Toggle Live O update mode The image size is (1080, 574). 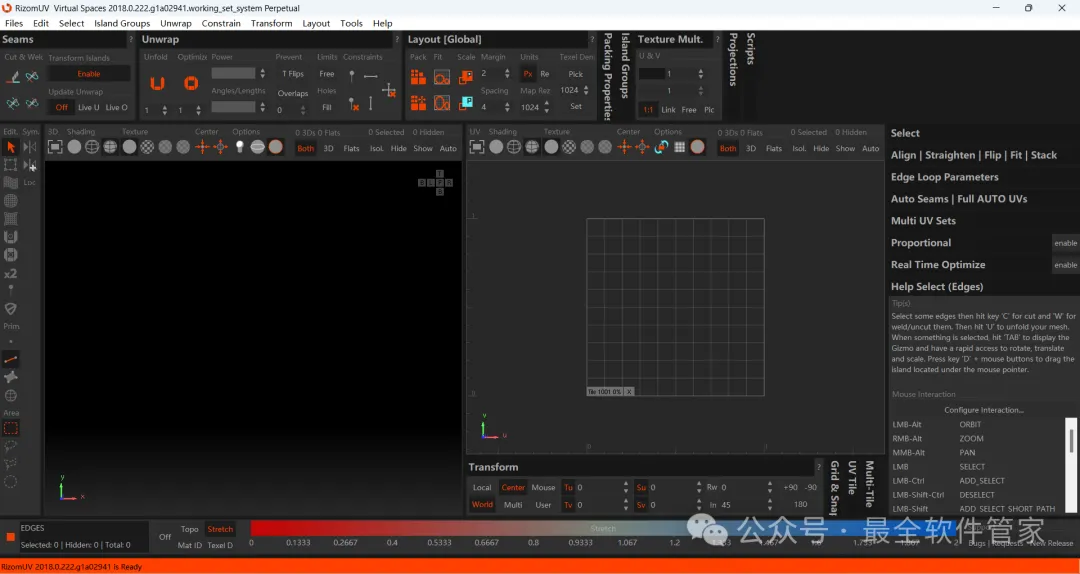[116, 107]
